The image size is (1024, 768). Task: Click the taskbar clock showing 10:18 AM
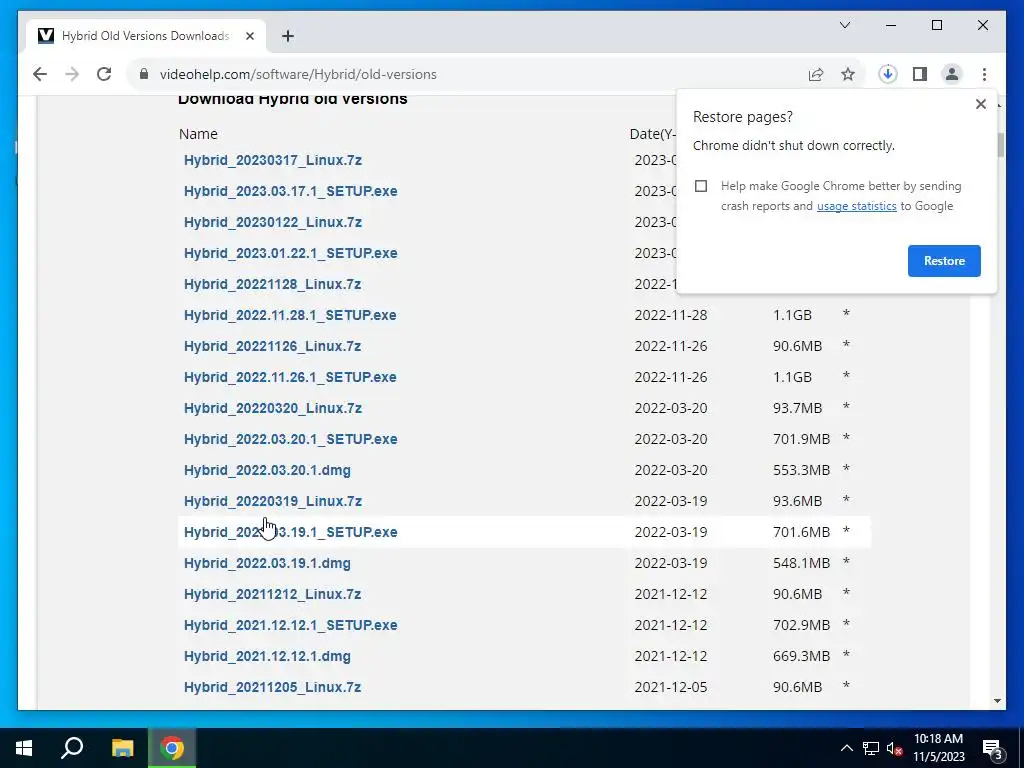coord(938,748)
